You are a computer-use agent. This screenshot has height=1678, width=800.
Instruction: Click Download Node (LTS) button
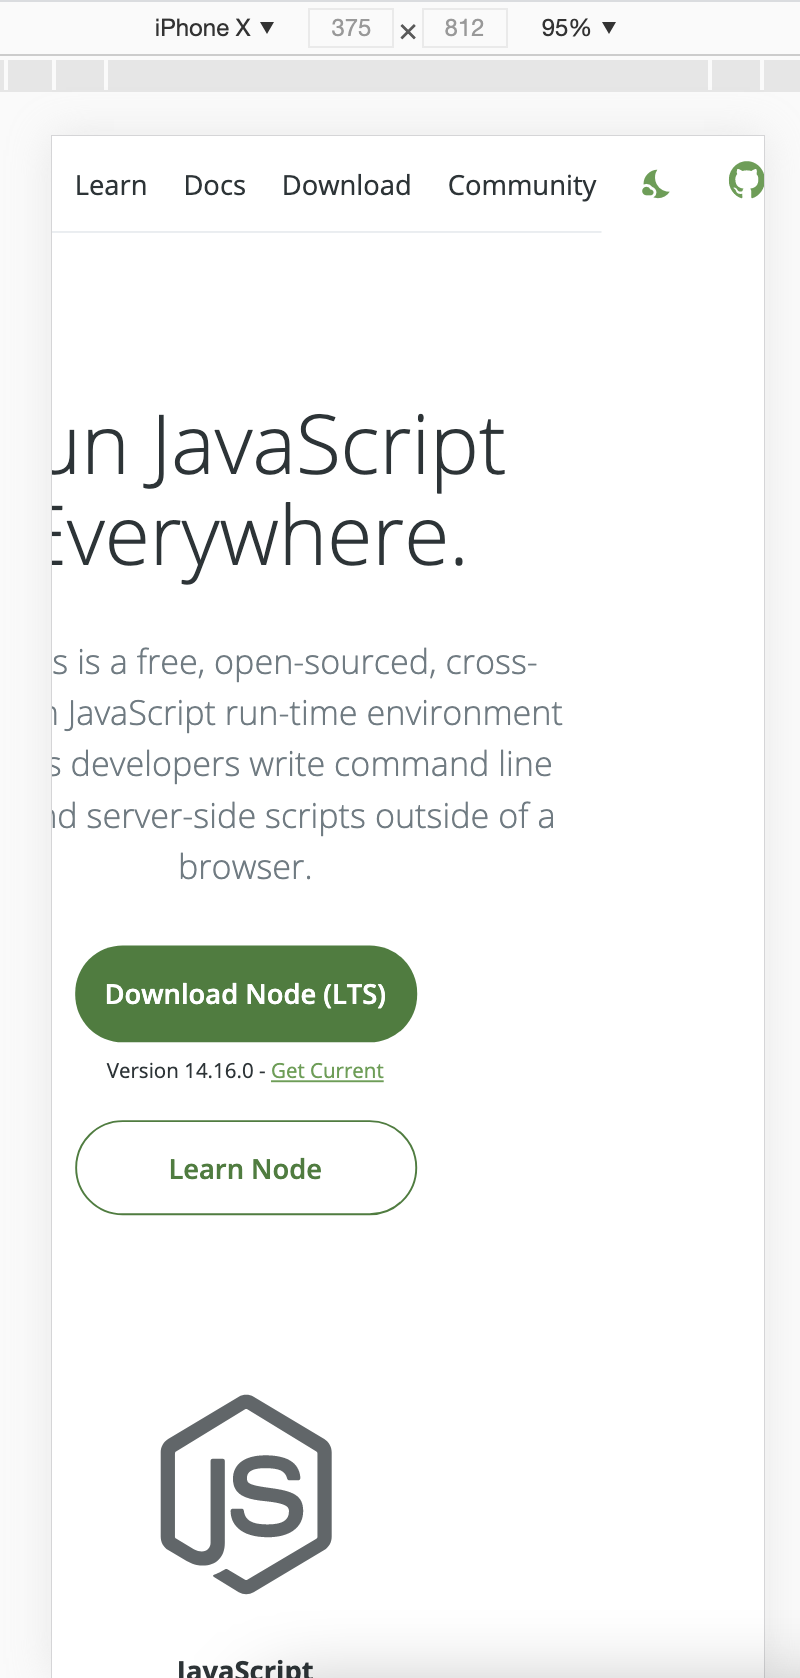click(x=246, y=994)
